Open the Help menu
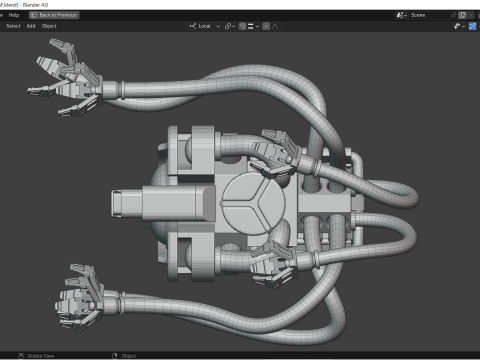Screen dimensions: 480x360 tap(14, 15)
